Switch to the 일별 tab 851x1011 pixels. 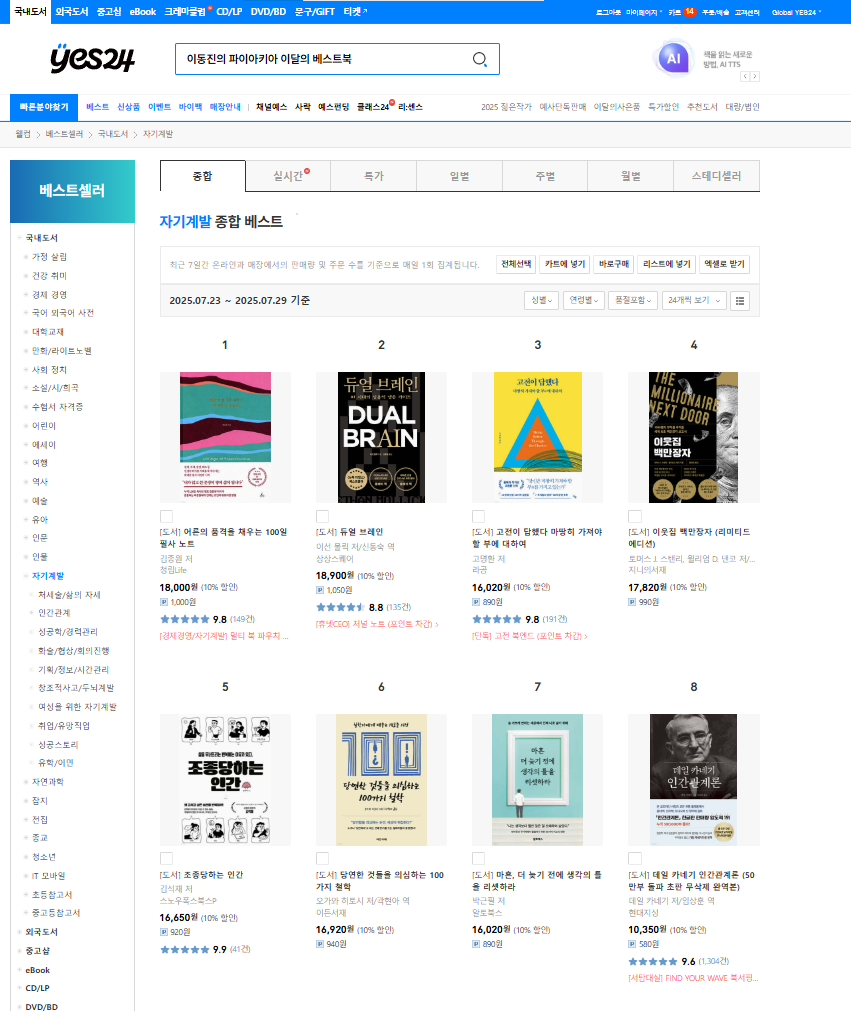[x=460, y=176]
